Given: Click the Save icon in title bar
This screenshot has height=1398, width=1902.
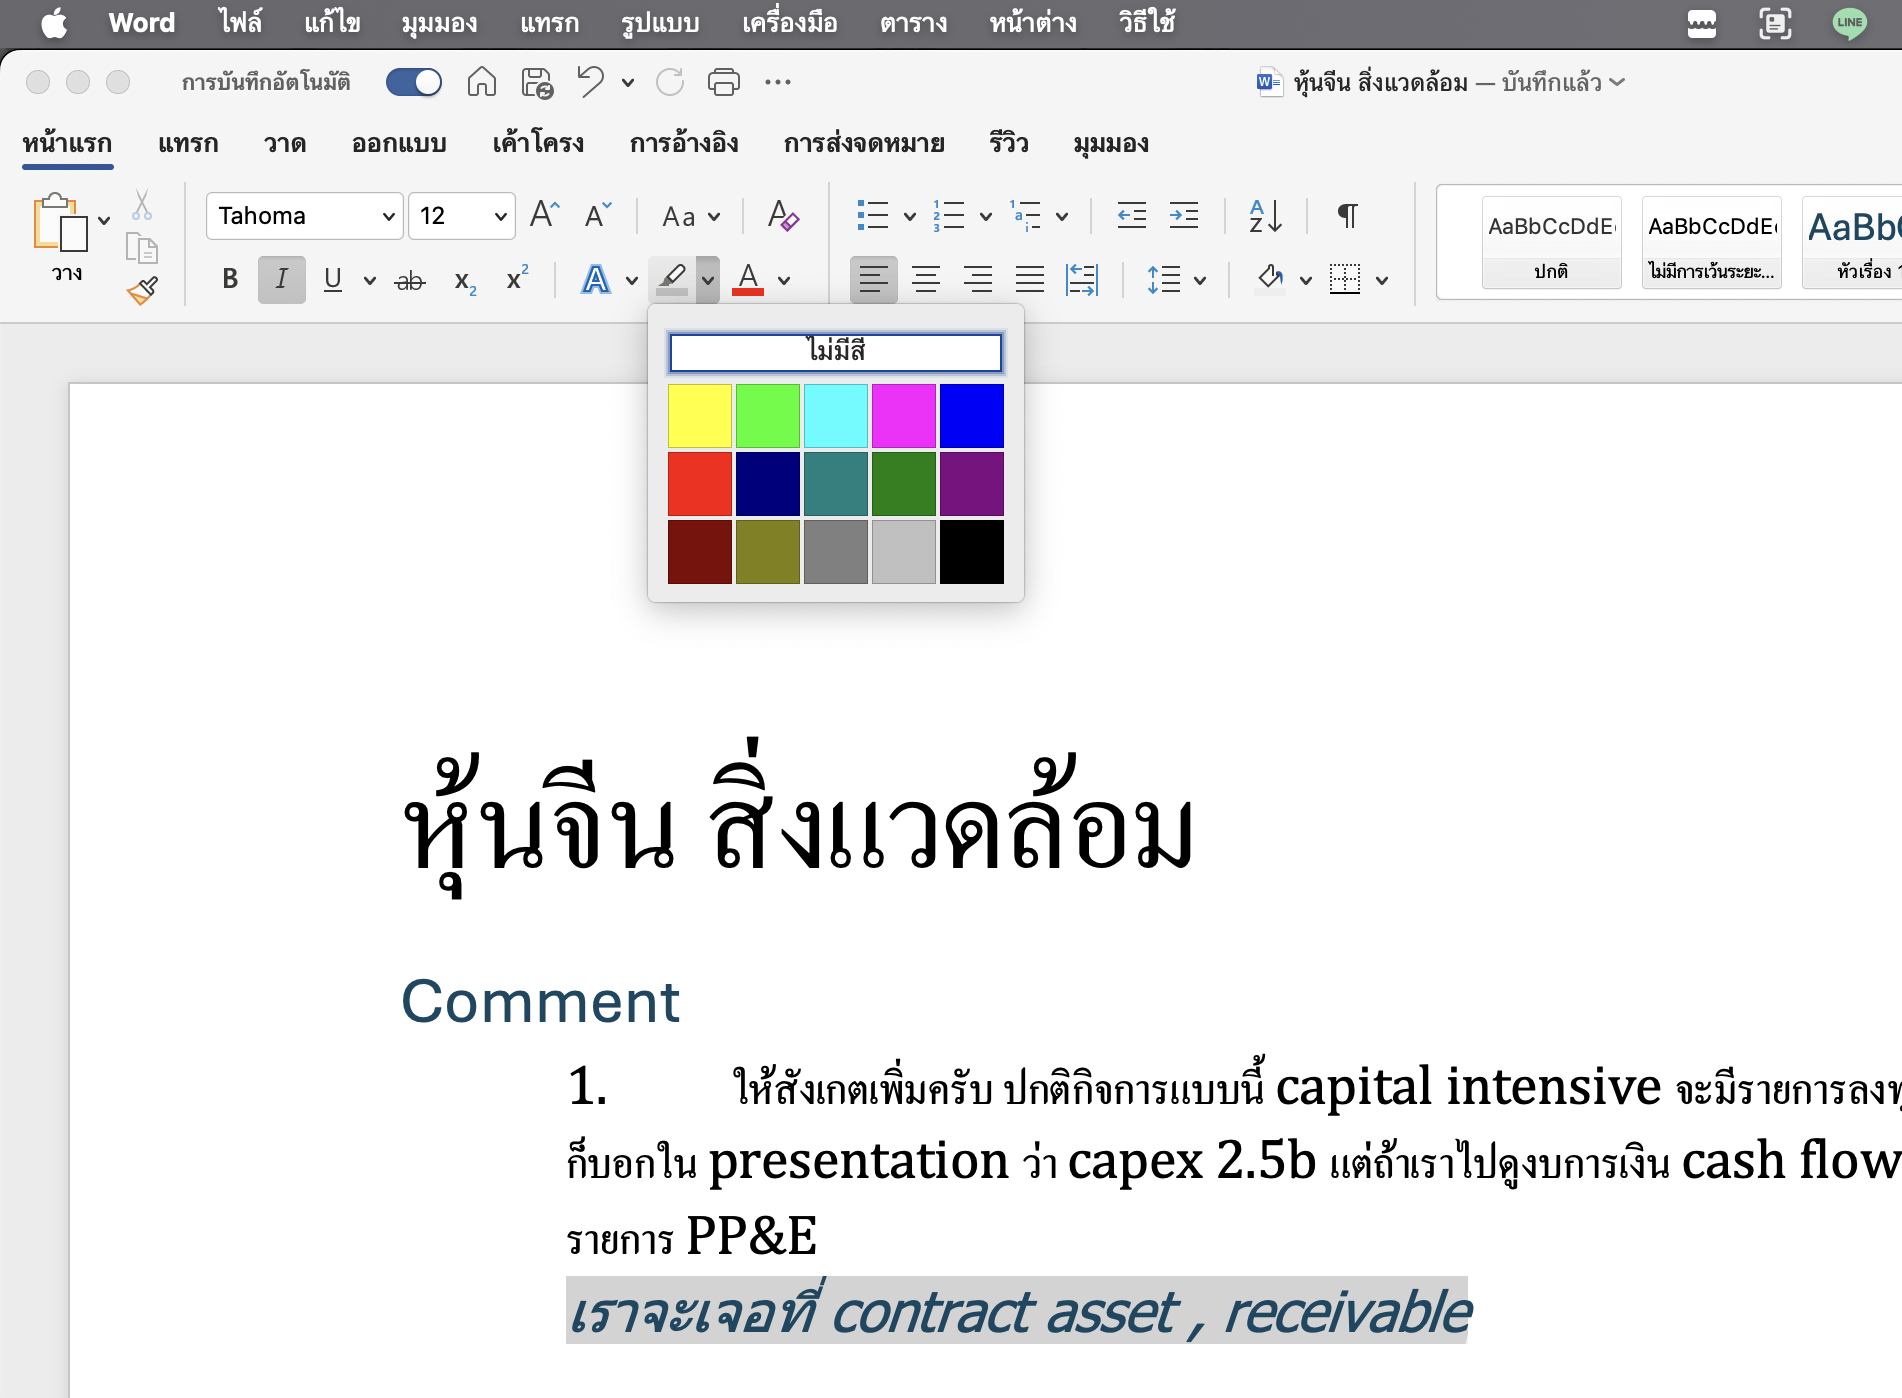Looking at the screenshot, I should pos(537,82).
